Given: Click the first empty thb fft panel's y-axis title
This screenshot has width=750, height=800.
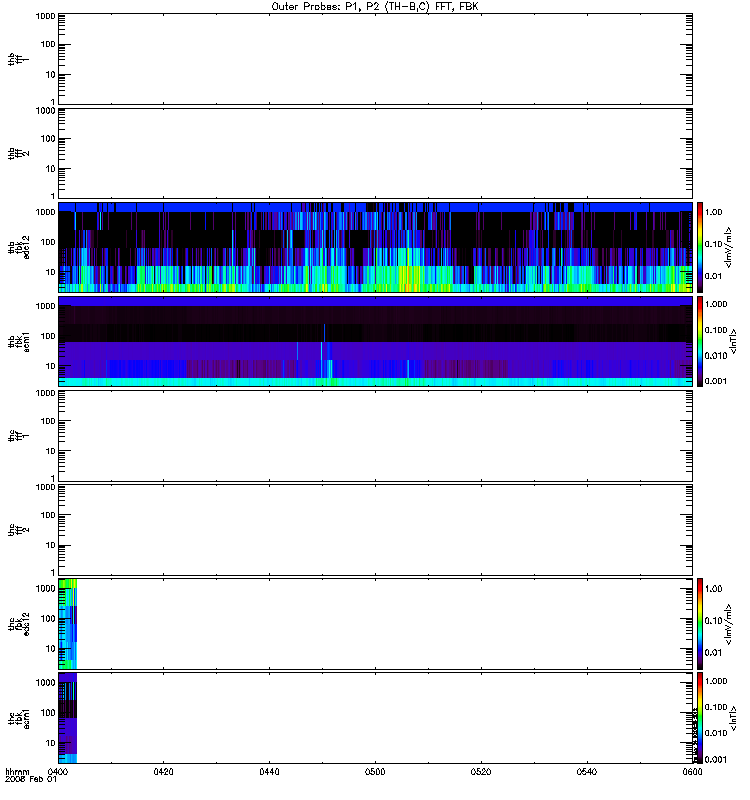Looking at the screenshot, I should 18,59.
